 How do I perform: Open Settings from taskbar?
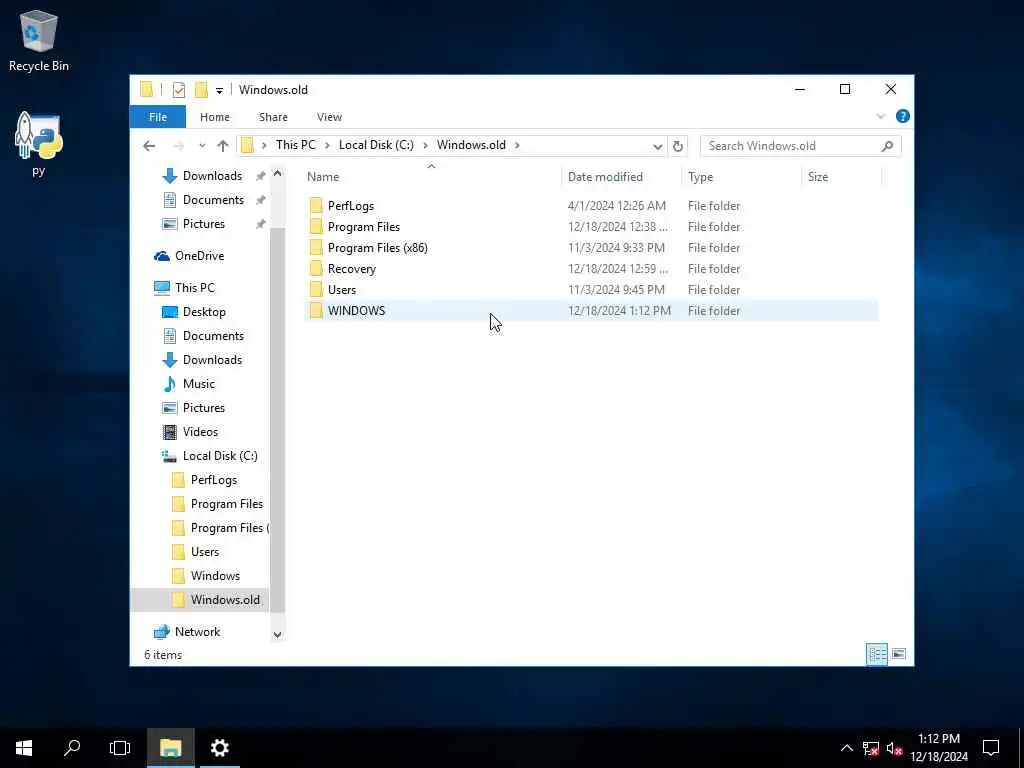(219, 748)
